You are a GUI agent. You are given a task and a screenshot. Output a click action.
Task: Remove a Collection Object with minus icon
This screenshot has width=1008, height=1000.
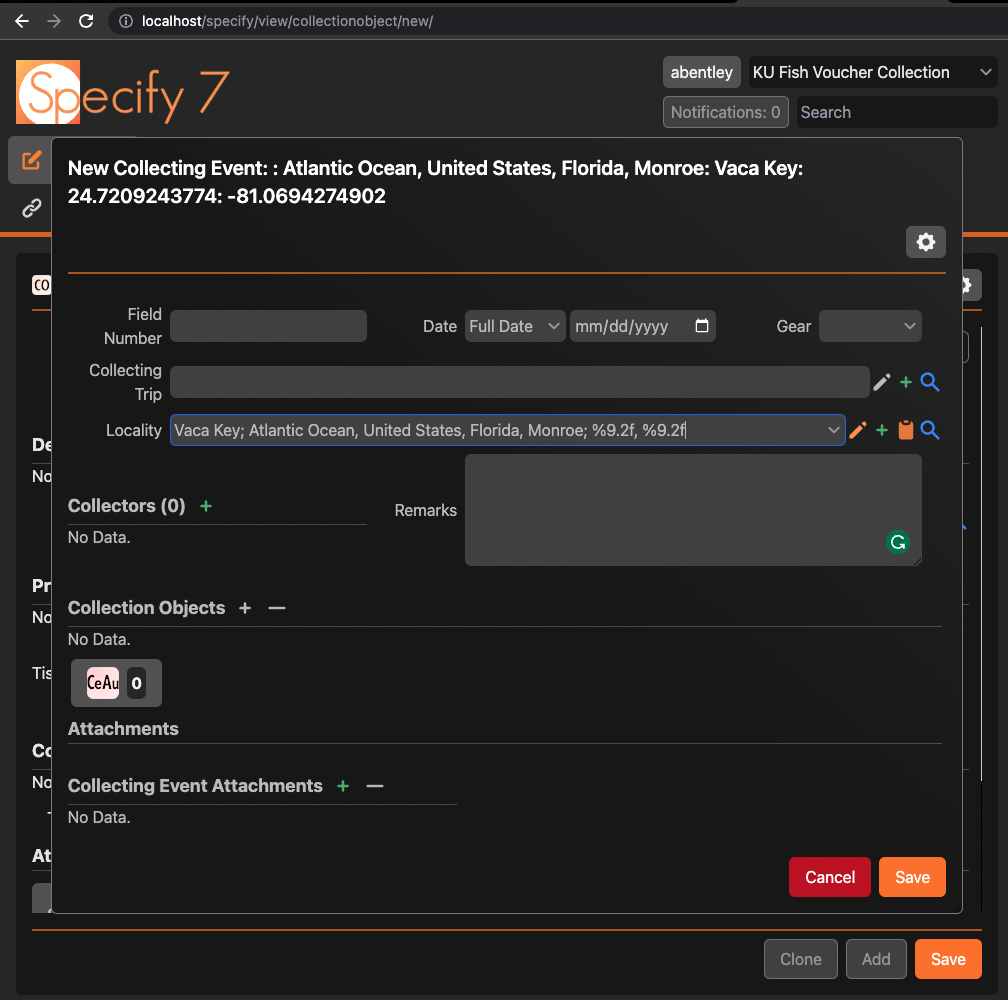[x=276, y=607]
